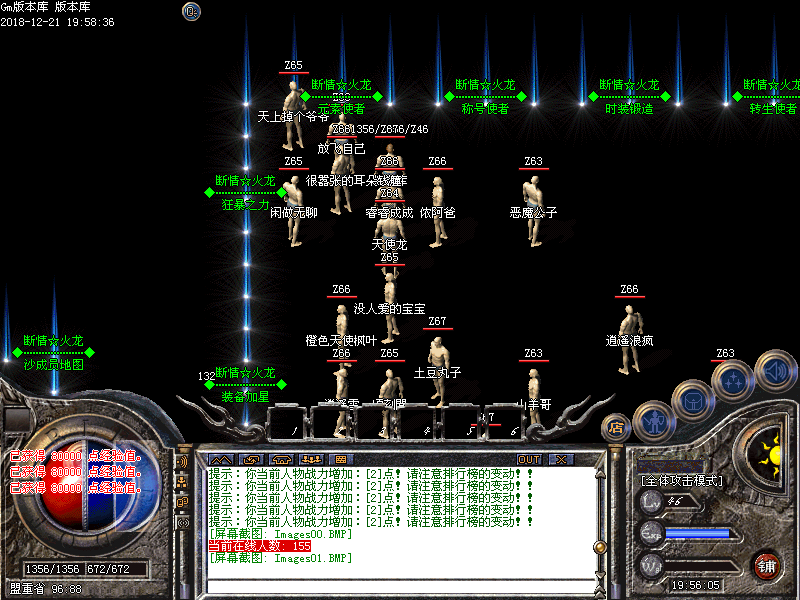The width and height of the screenshot is (800, 600).
Task: Select quick item belt slot 2
Action: click(331, 422)
